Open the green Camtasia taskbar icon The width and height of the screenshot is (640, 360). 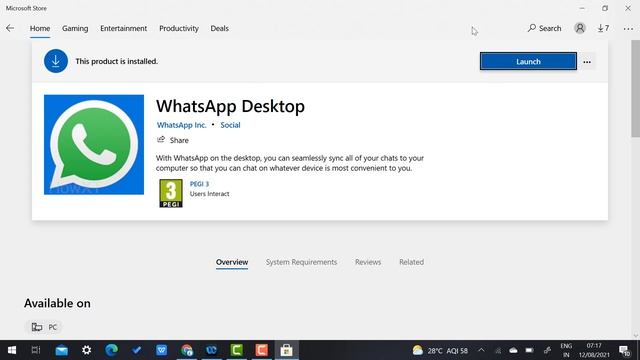tap(237, 350)
